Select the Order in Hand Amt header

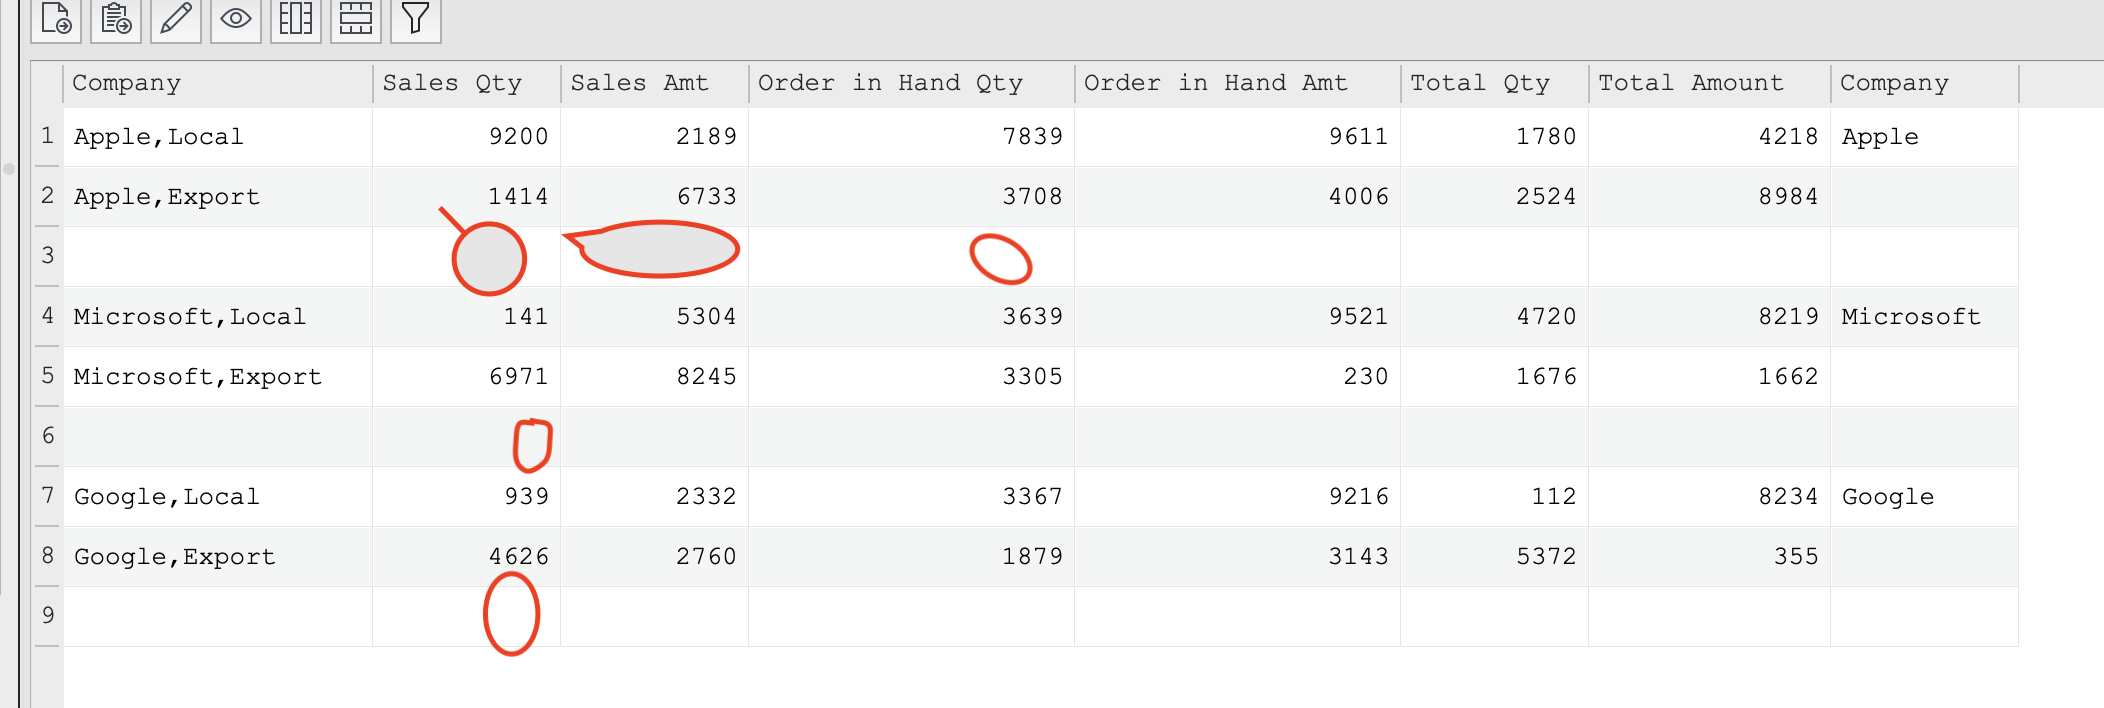1237,84
